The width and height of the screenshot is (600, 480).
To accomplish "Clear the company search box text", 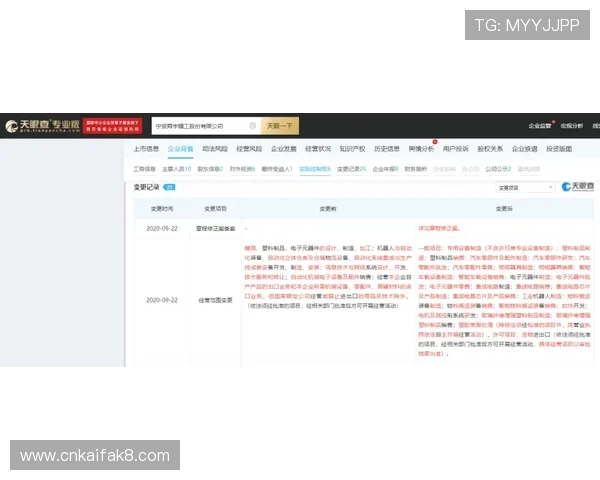I will coord(252,126).
